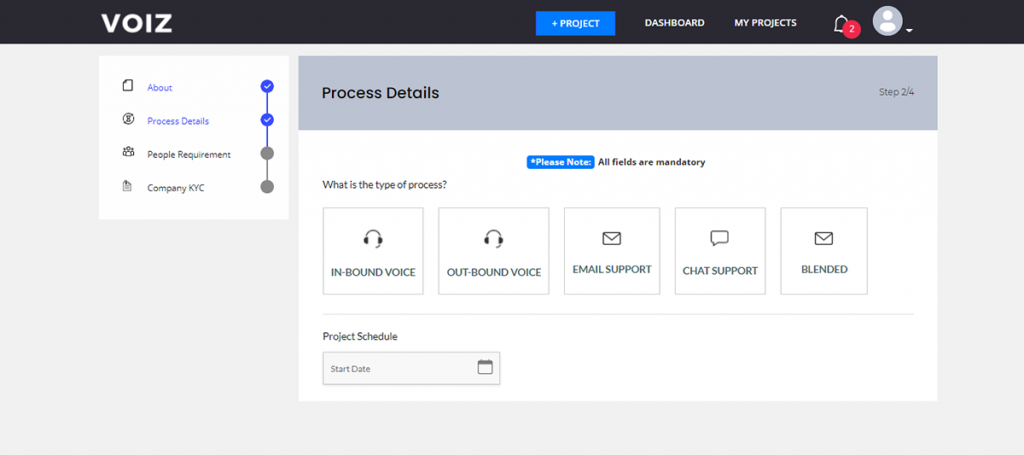Expand the profile dropdown arrow
The height and width of the screenshot is (455, 1024).
pyautogui.click(x=909, y=31)
